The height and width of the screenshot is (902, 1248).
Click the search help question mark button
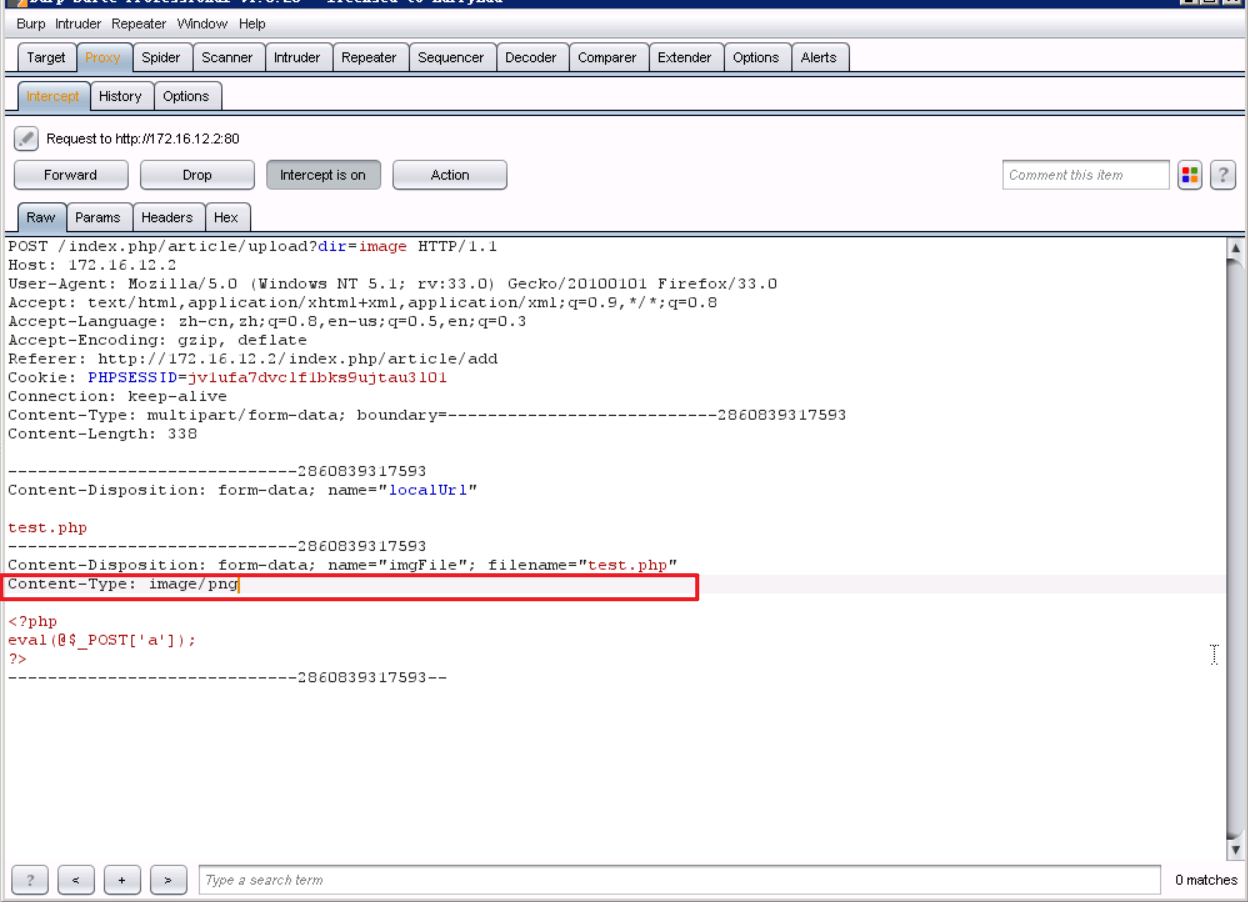[x=30, y=880]
